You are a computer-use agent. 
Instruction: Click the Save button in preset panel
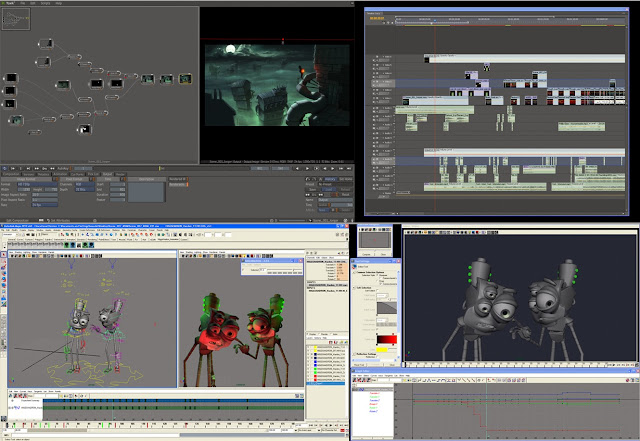(x=313, y=189)
